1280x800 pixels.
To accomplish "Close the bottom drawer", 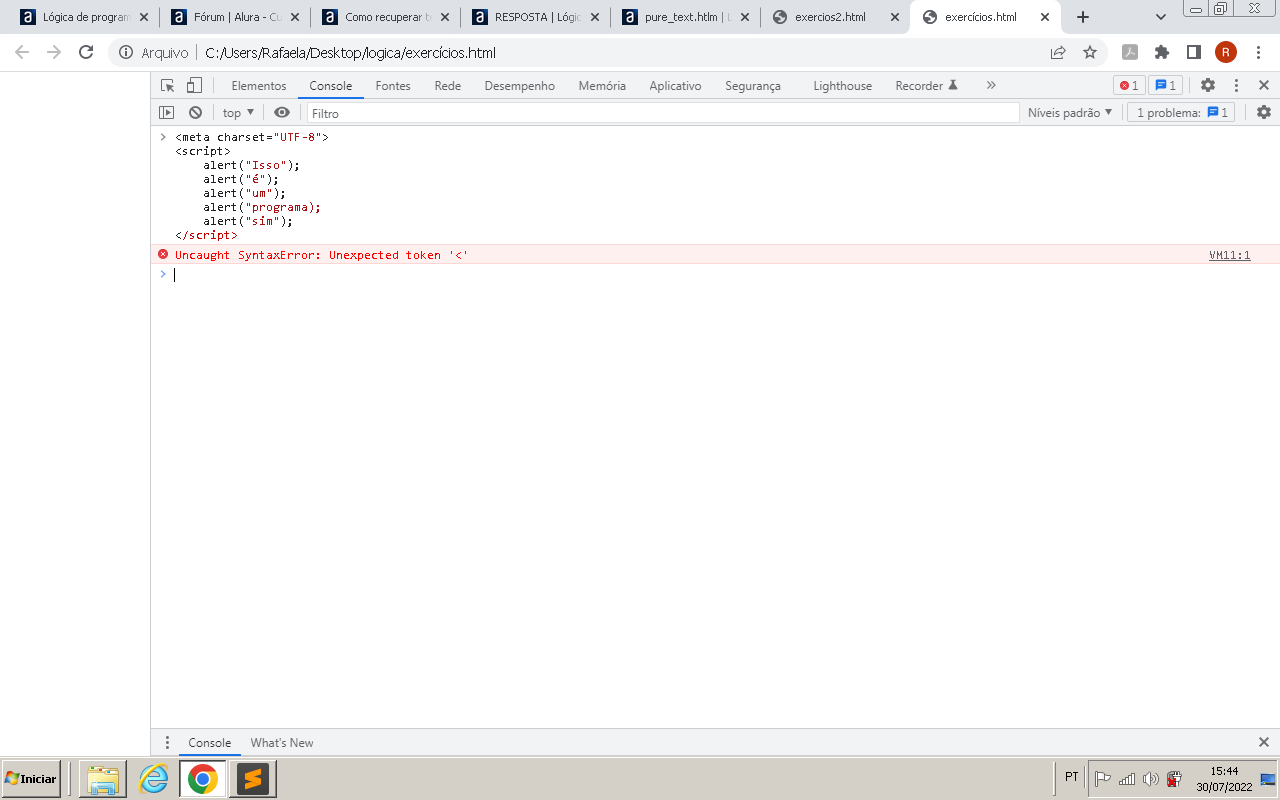I will pos(1264,743).
